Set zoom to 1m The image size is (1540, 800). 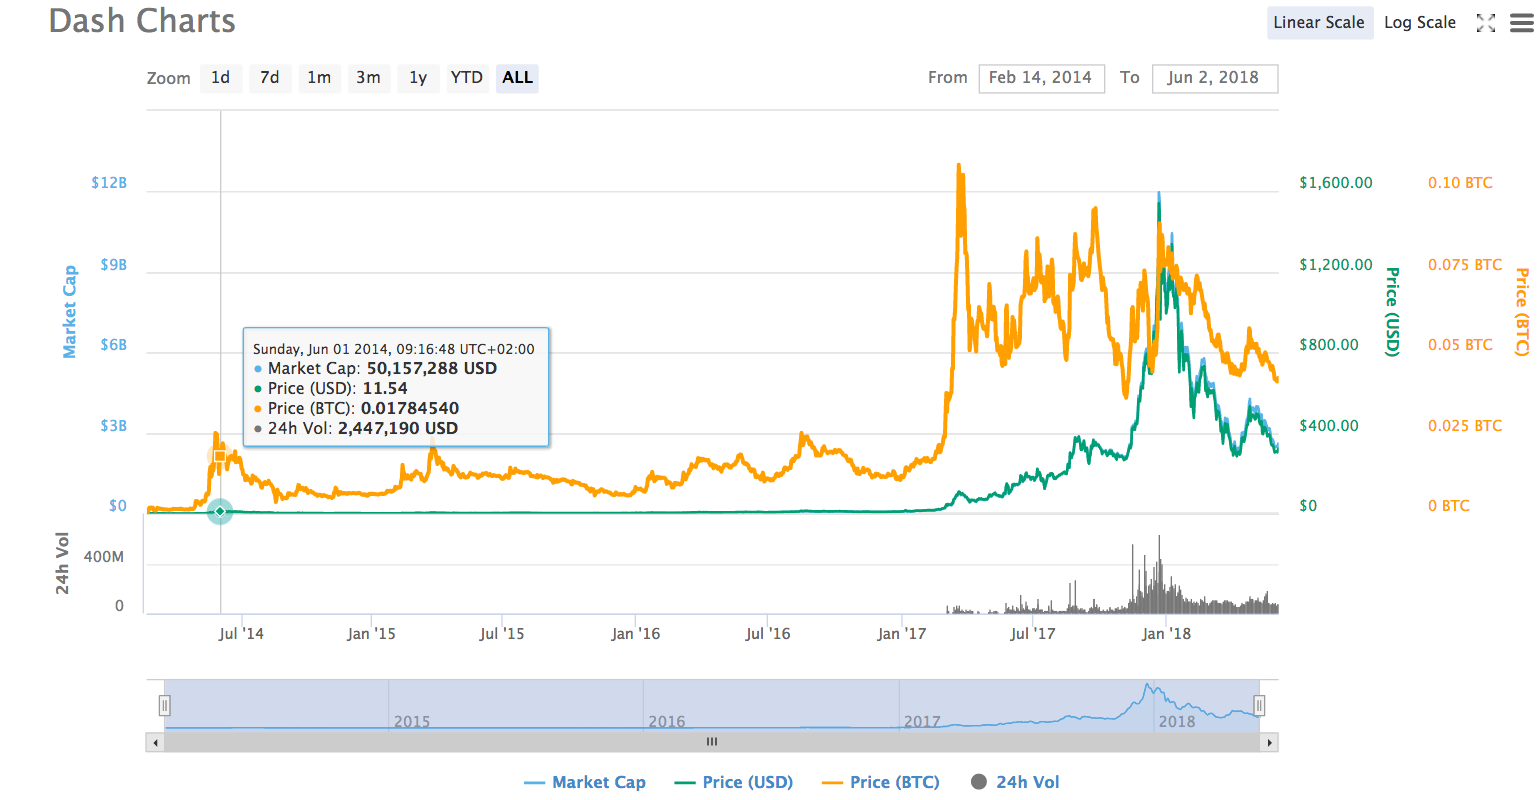click(x=319, y=78)
